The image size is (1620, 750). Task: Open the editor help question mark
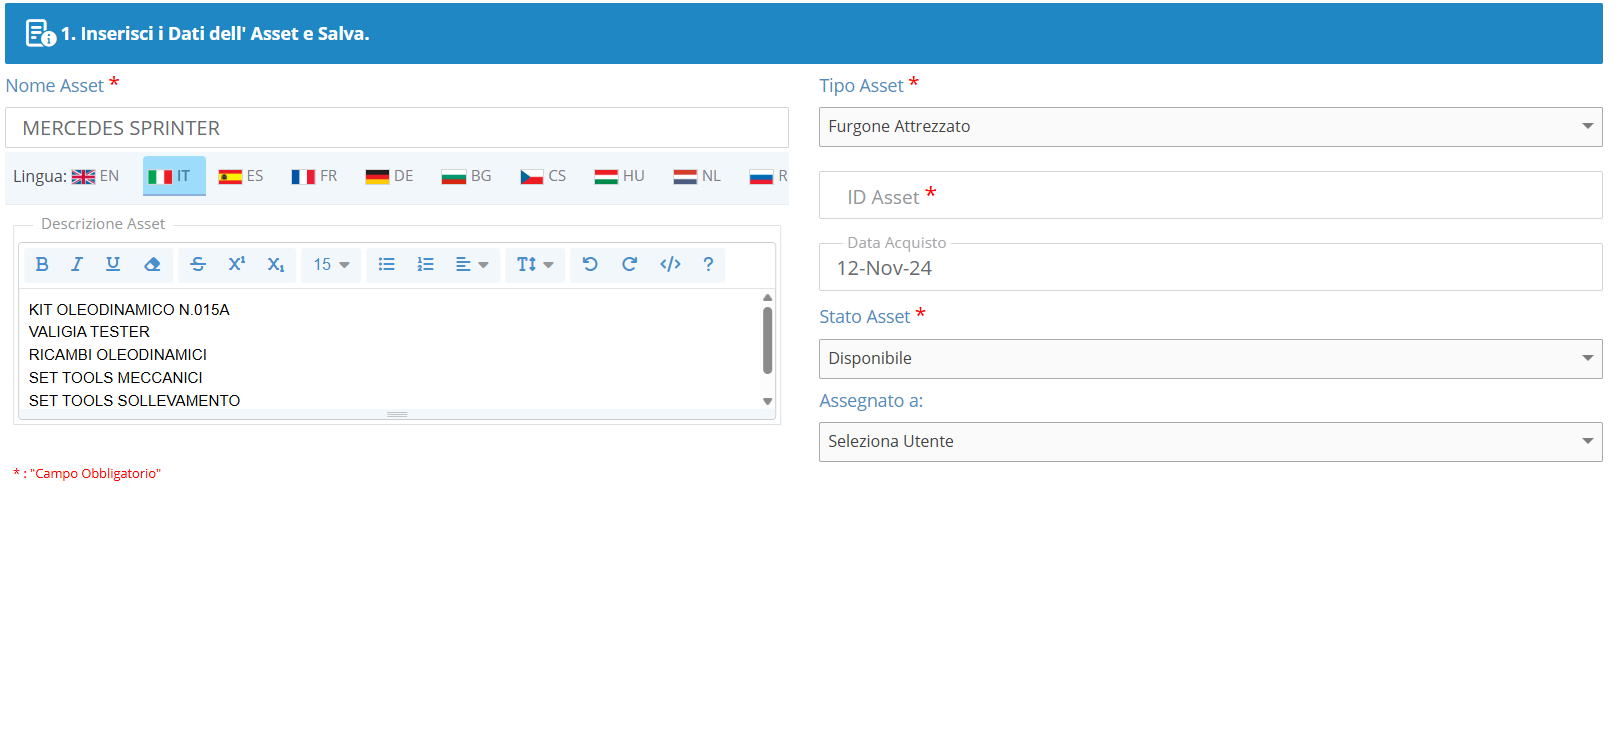(708, 264)
